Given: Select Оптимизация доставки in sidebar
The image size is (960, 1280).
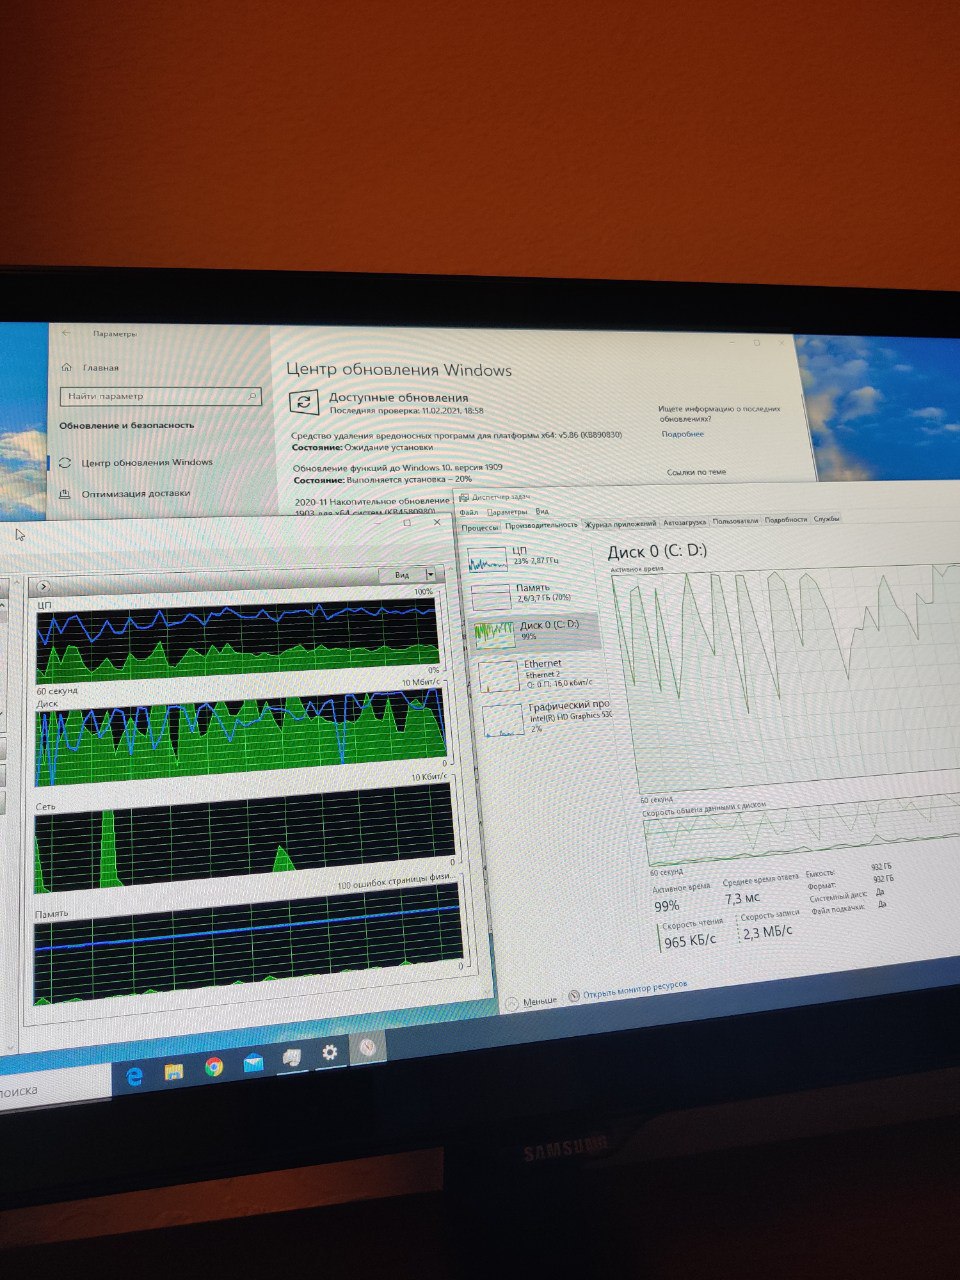Looking at the screenshot, I should (x=136, y=493).
